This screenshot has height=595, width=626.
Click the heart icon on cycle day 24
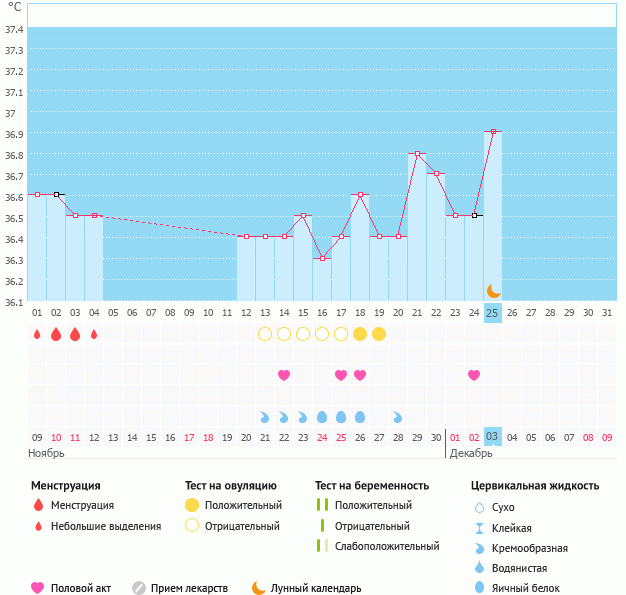pos(474,375)
